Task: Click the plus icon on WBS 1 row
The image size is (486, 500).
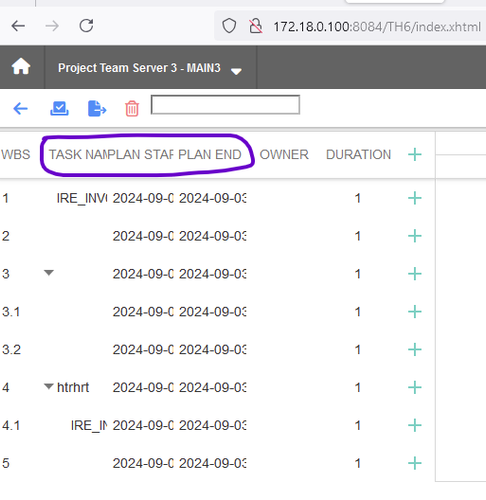Action: [415, 198]
